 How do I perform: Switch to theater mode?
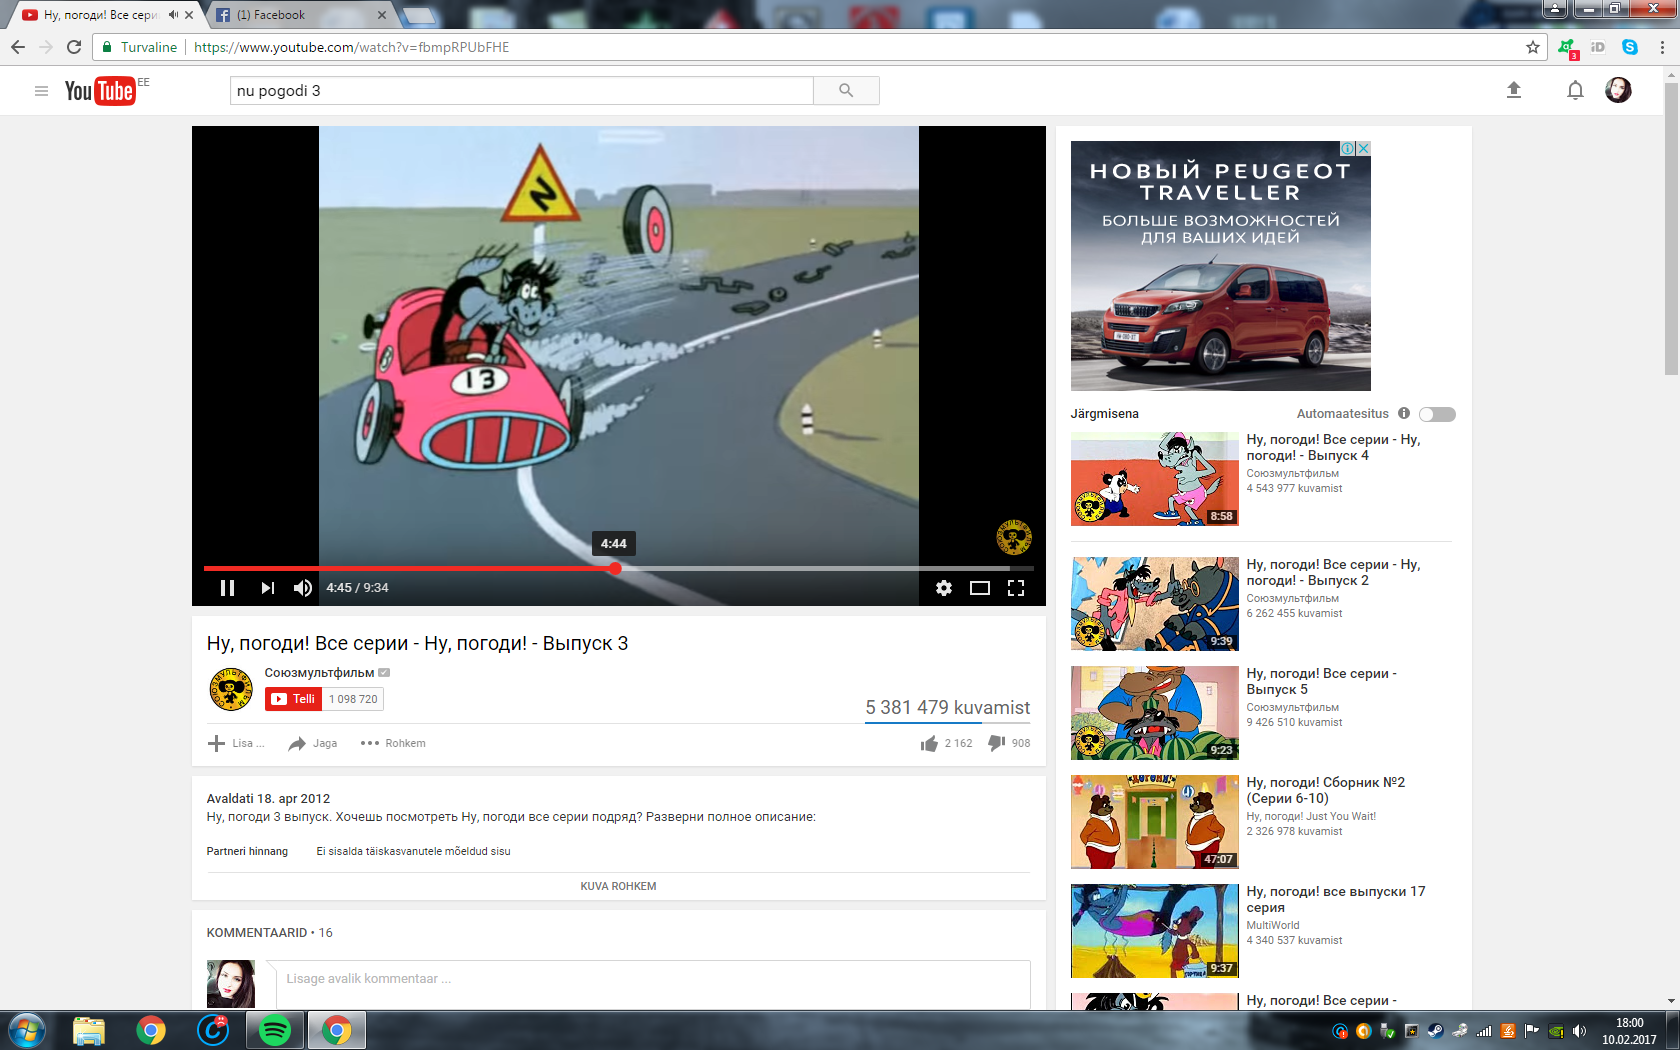980,588
